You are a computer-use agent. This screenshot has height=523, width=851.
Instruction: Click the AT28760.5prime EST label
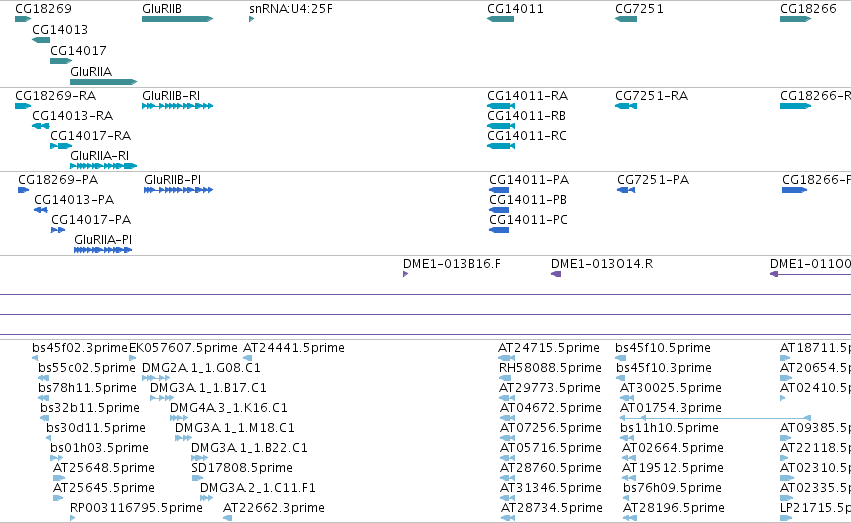pyautogui.click(x=551, y=468)
